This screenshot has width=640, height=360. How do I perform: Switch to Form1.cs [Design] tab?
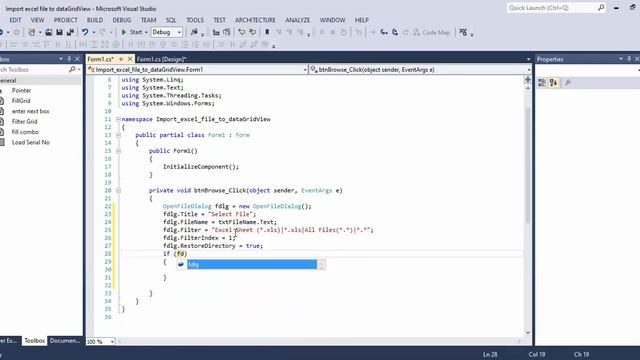(x=161, y=60)
